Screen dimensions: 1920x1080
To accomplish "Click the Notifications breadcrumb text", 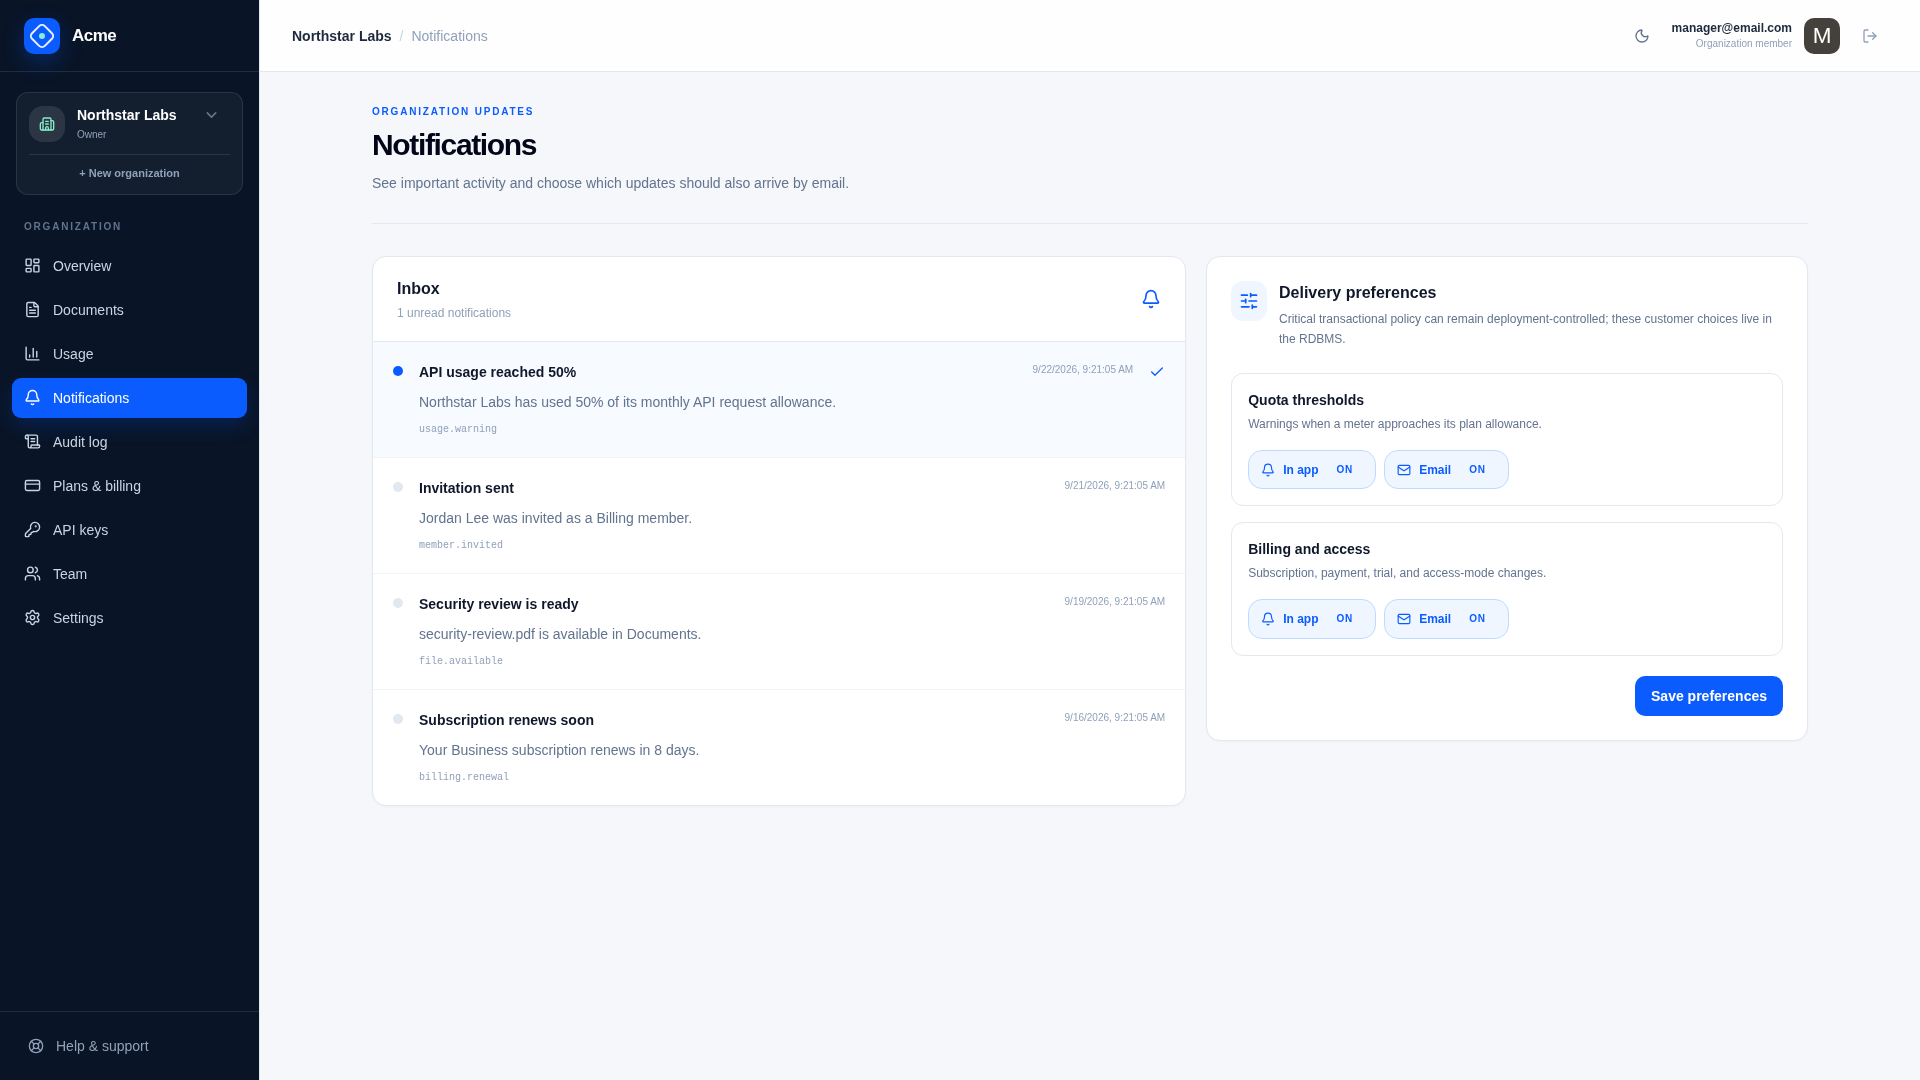I will 449,36.
